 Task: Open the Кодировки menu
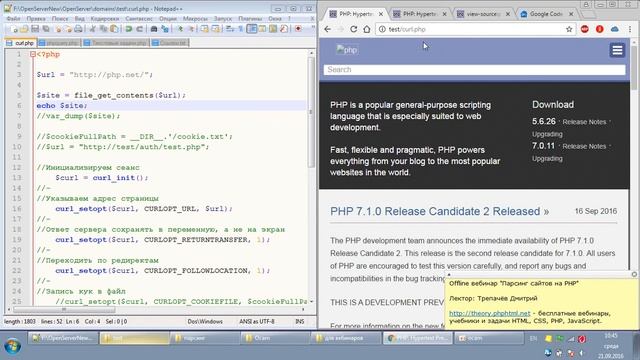[105, 19]
